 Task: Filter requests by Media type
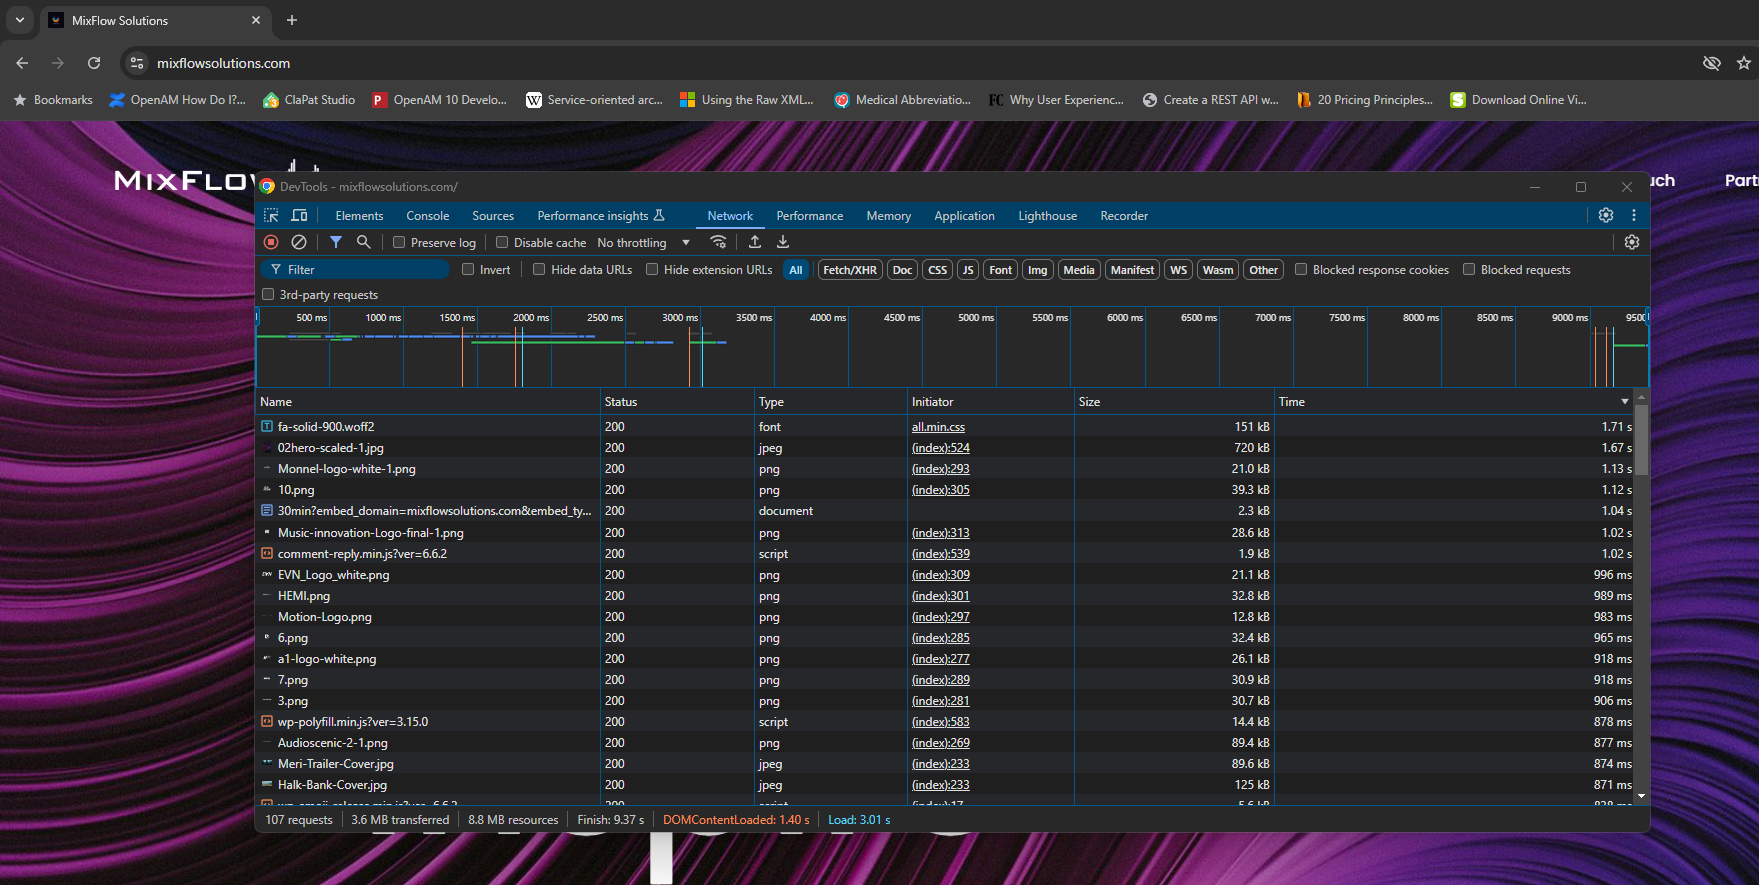click(x=1079, y=270)
